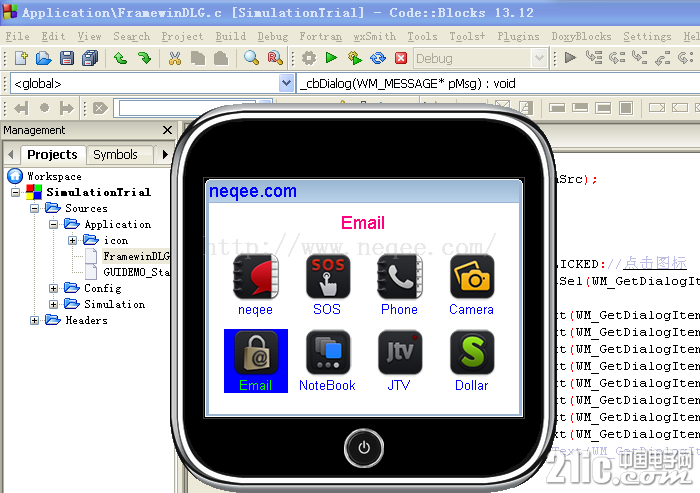This screenshot has width=700, height=493.
Task: Click the Cut scissors icon
Action: click(175, 58)
